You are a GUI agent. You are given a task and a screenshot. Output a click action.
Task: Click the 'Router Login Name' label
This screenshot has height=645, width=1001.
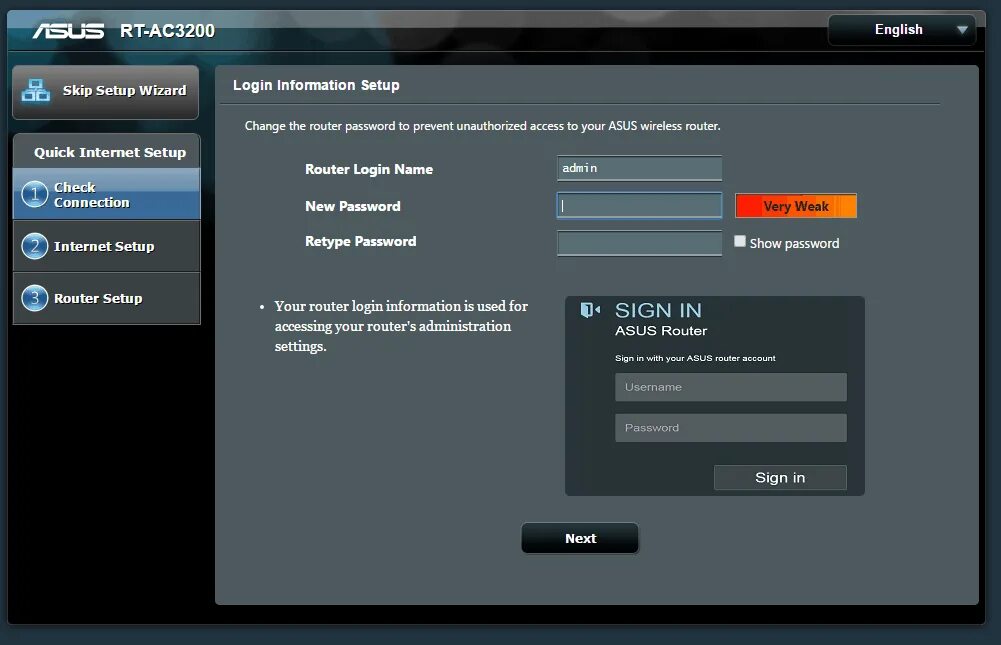[369, 169]
